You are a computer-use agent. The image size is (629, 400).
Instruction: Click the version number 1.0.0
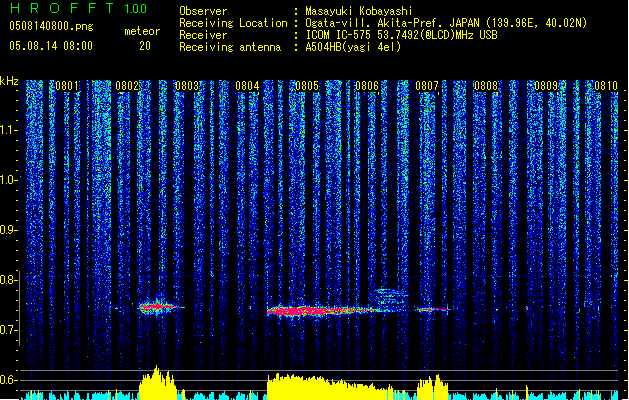(x=135, y=8)
